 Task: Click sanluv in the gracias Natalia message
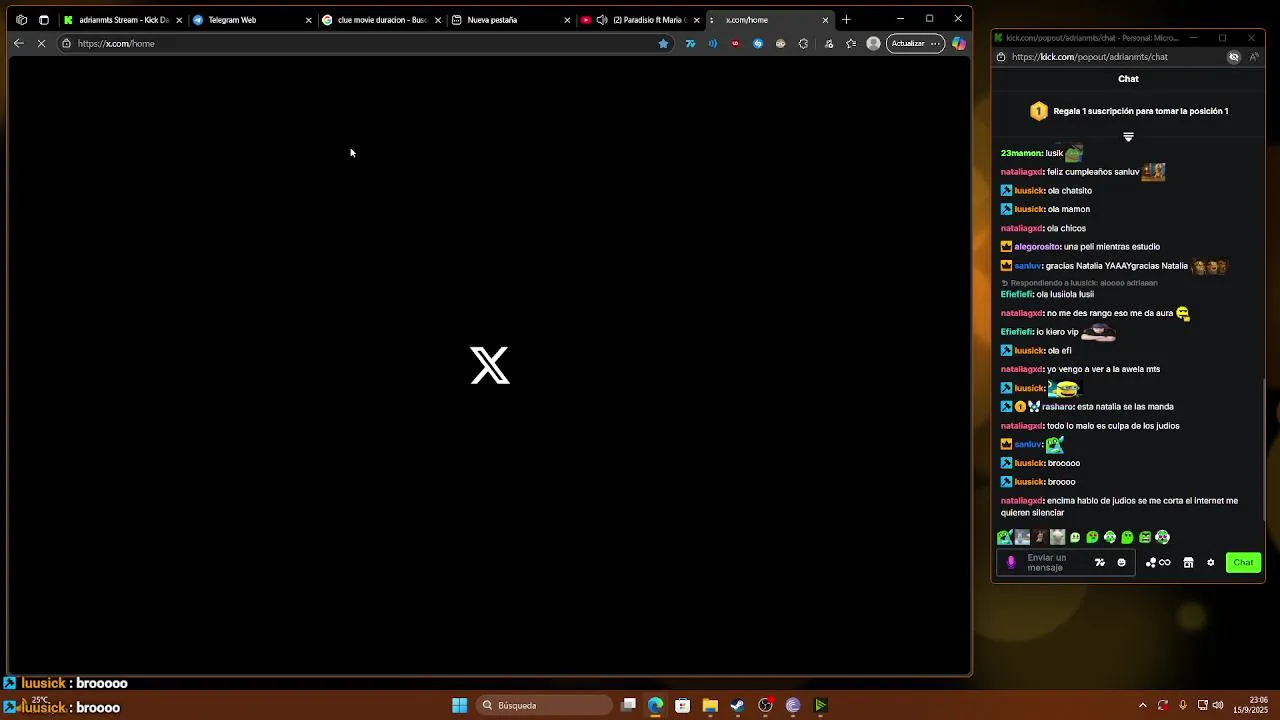[1028, 266]
